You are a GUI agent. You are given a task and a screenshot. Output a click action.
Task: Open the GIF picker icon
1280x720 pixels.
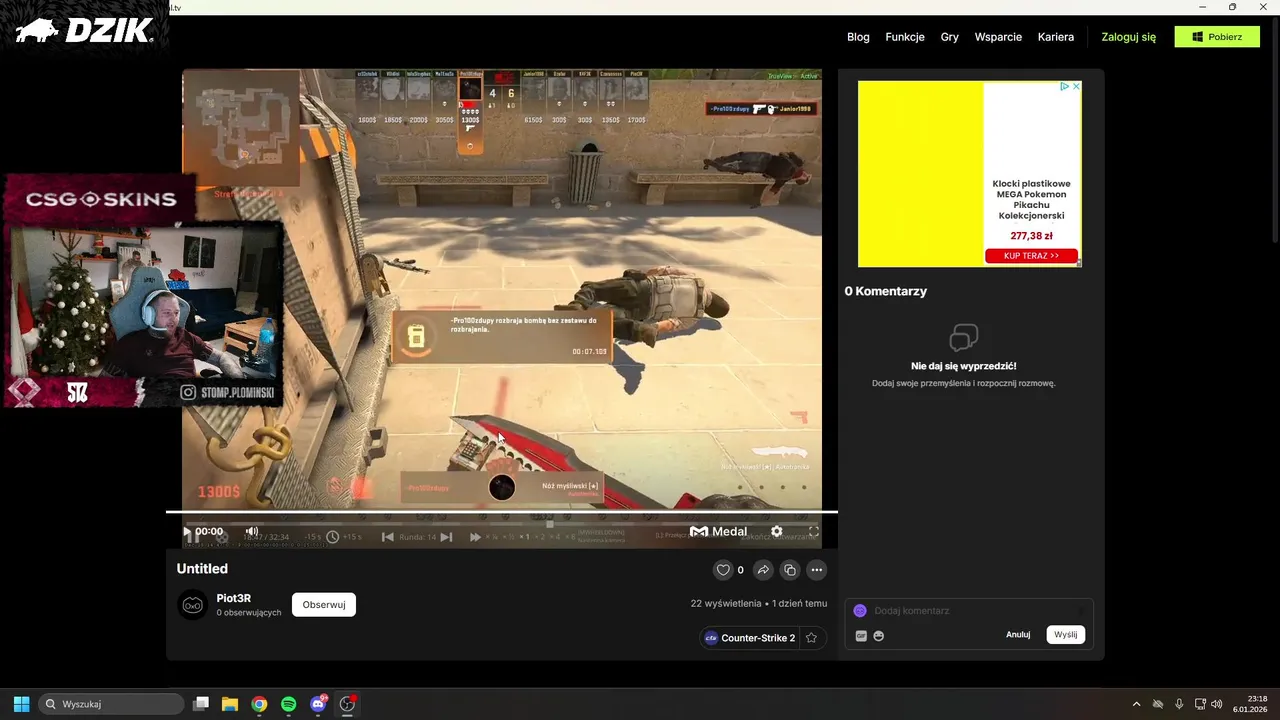(x=861, y=636)
